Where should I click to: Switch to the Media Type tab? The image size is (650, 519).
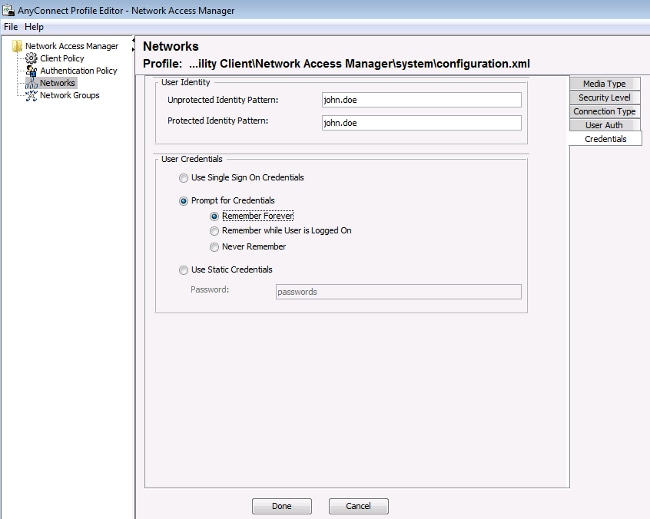pyautogui.click(x=605, y=84)
